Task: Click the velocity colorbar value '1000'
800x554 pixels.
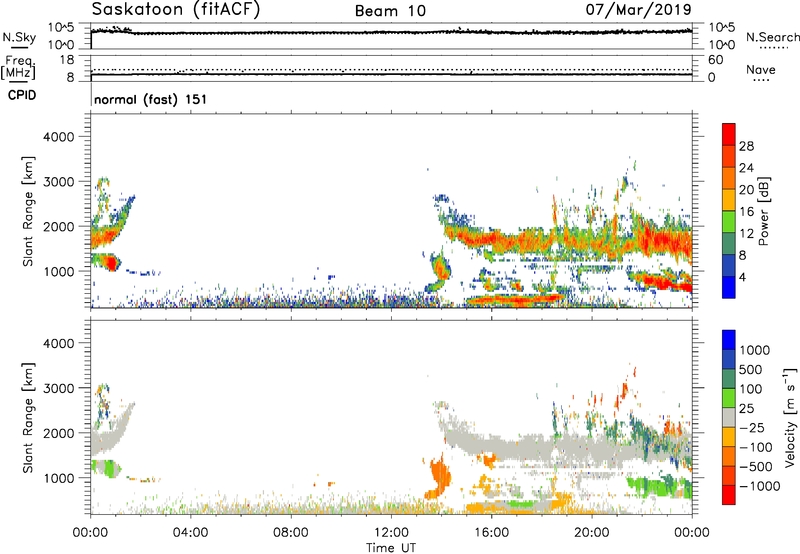Action: point(755,350)
